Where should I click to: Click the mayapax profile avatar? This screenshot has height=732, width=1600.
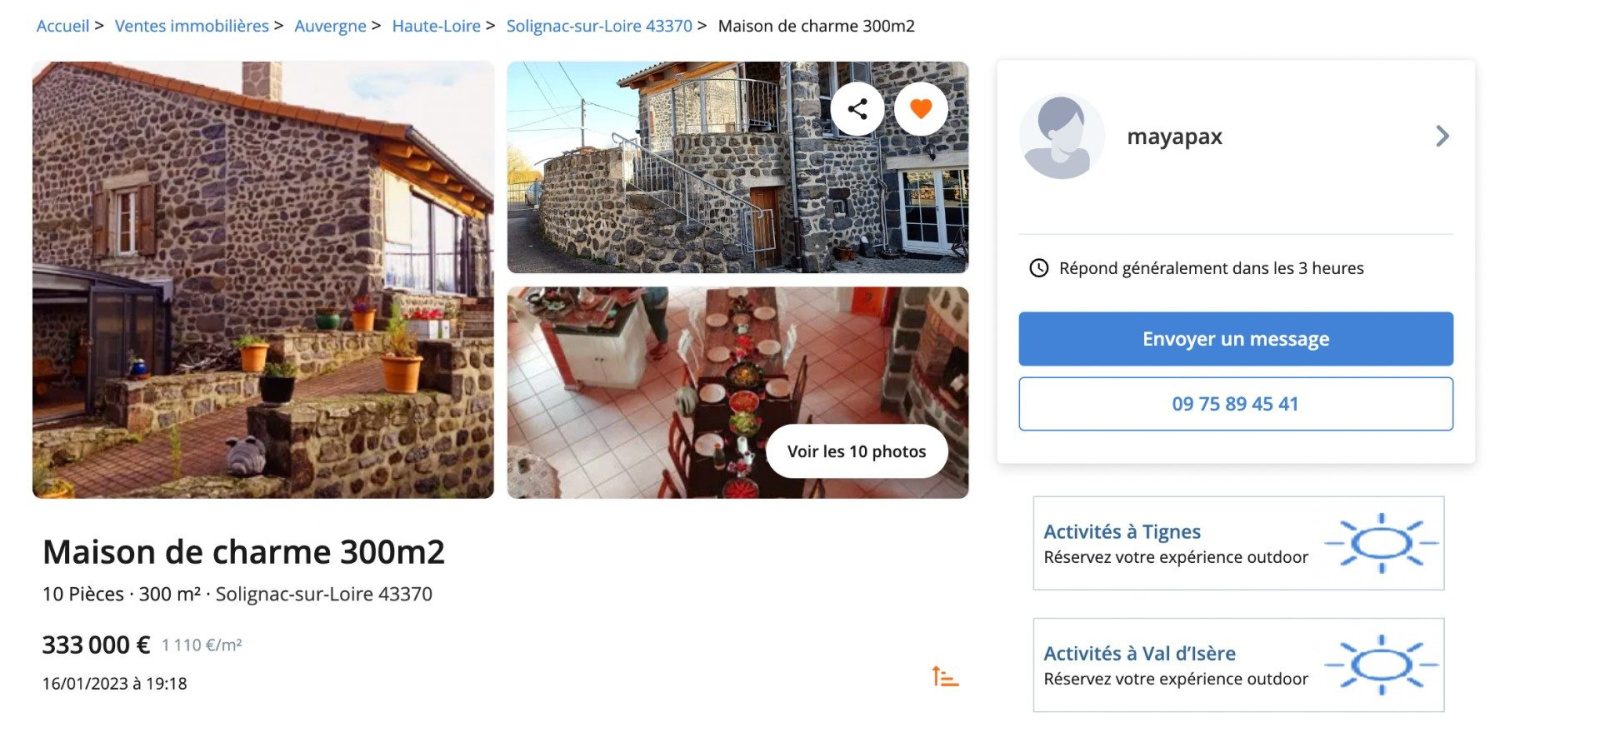click(1061, 137)
